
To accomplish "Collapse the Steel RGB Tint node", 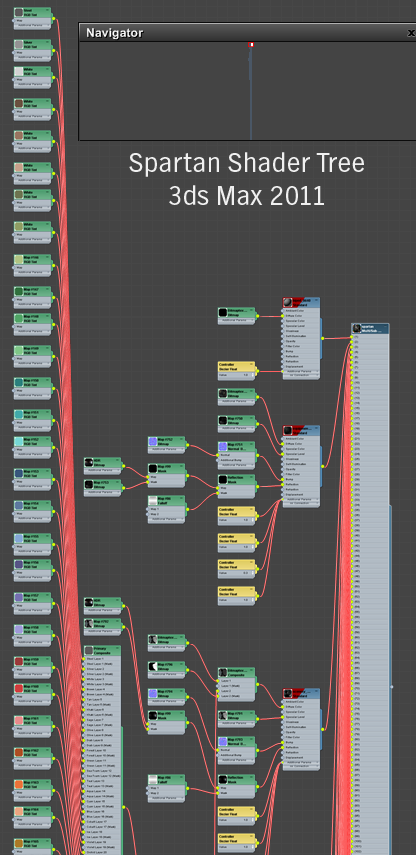I will click(48, 9).
